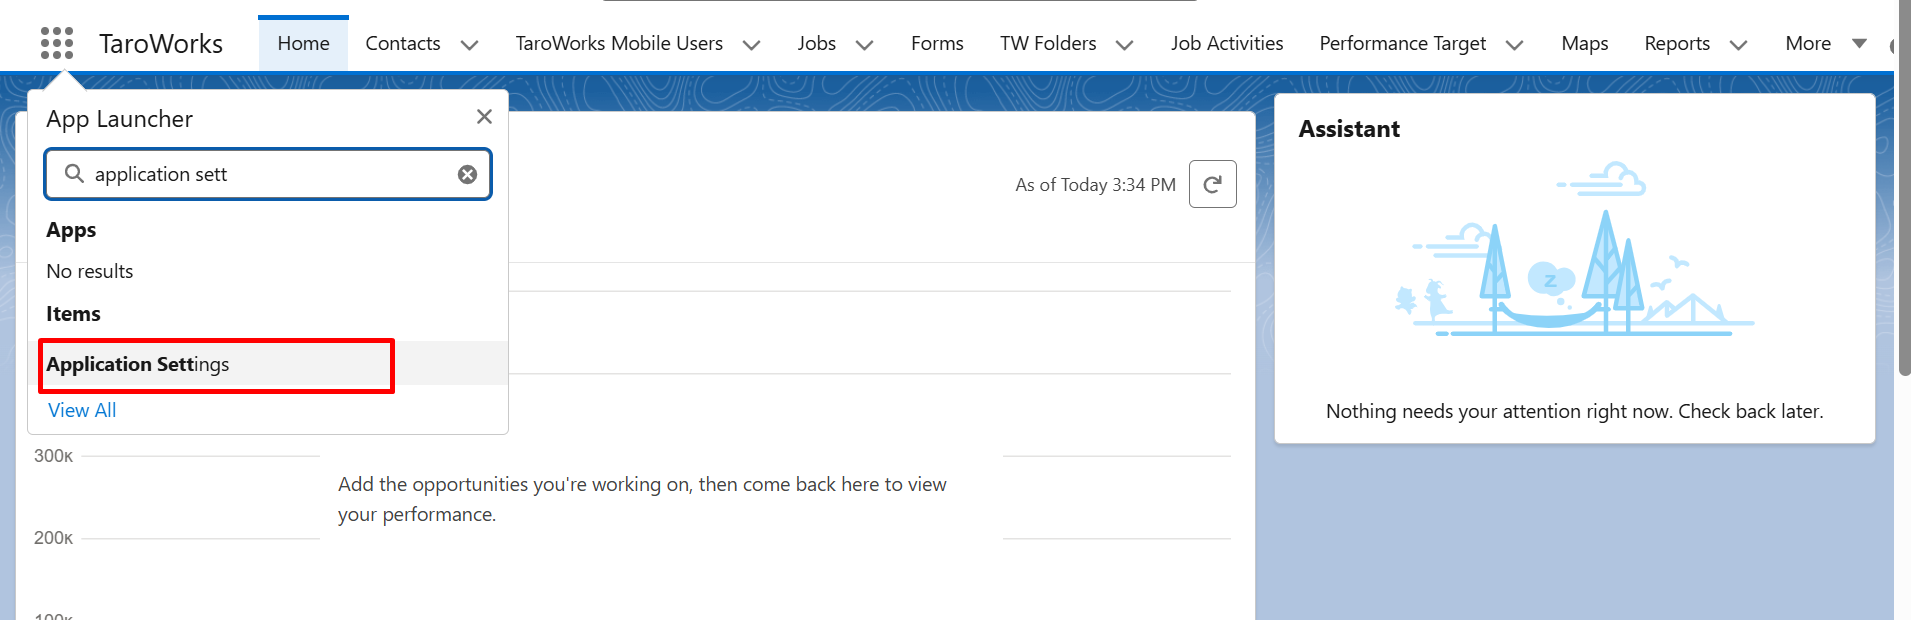Open the Forms tab
Image resolution: width=1911 pixels, height=620 pixels.
[937, 43]
